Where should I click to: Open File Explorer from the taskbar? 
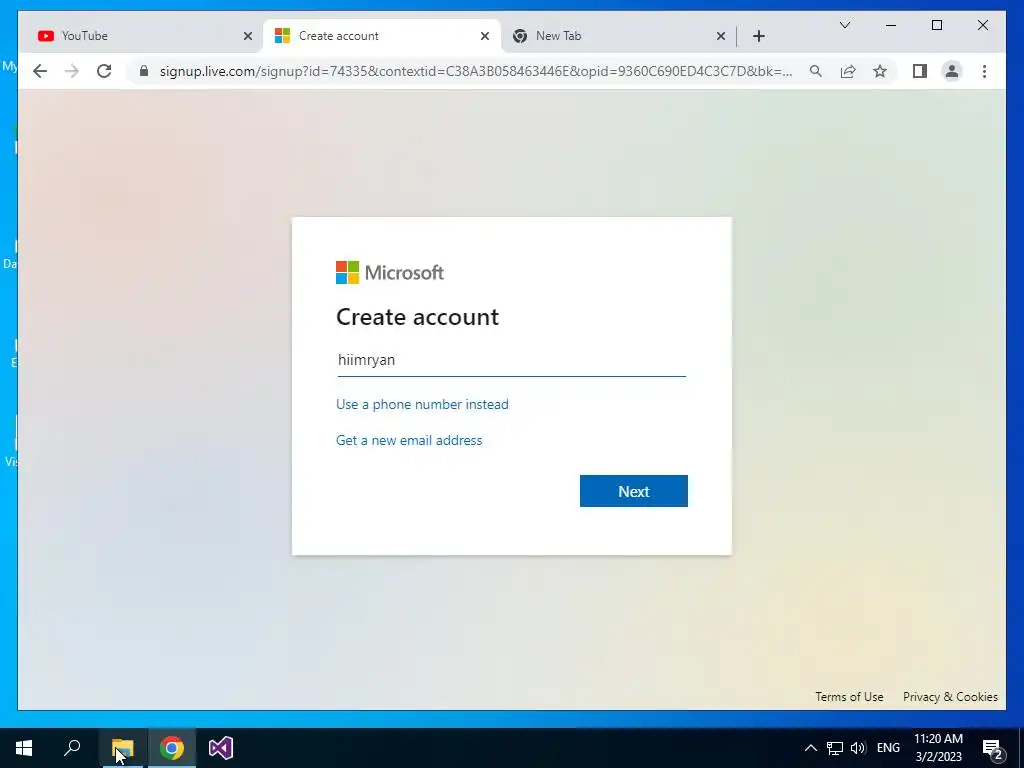pos(122,748)
